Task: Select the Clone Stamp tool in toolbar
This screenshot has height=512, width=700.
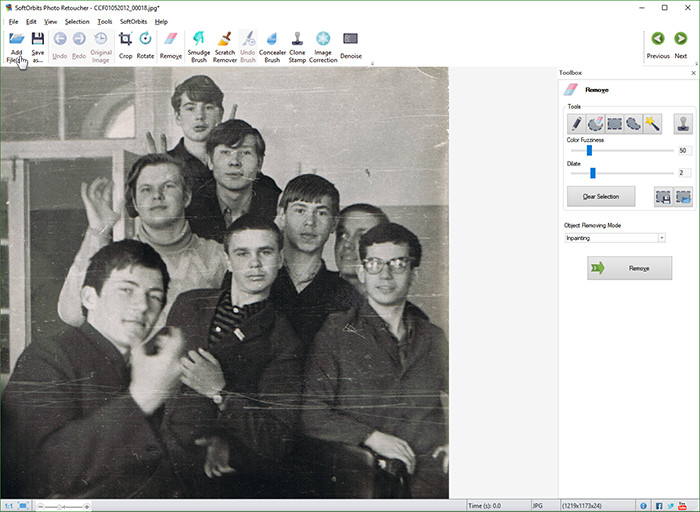Action: [x=297, y=39]
